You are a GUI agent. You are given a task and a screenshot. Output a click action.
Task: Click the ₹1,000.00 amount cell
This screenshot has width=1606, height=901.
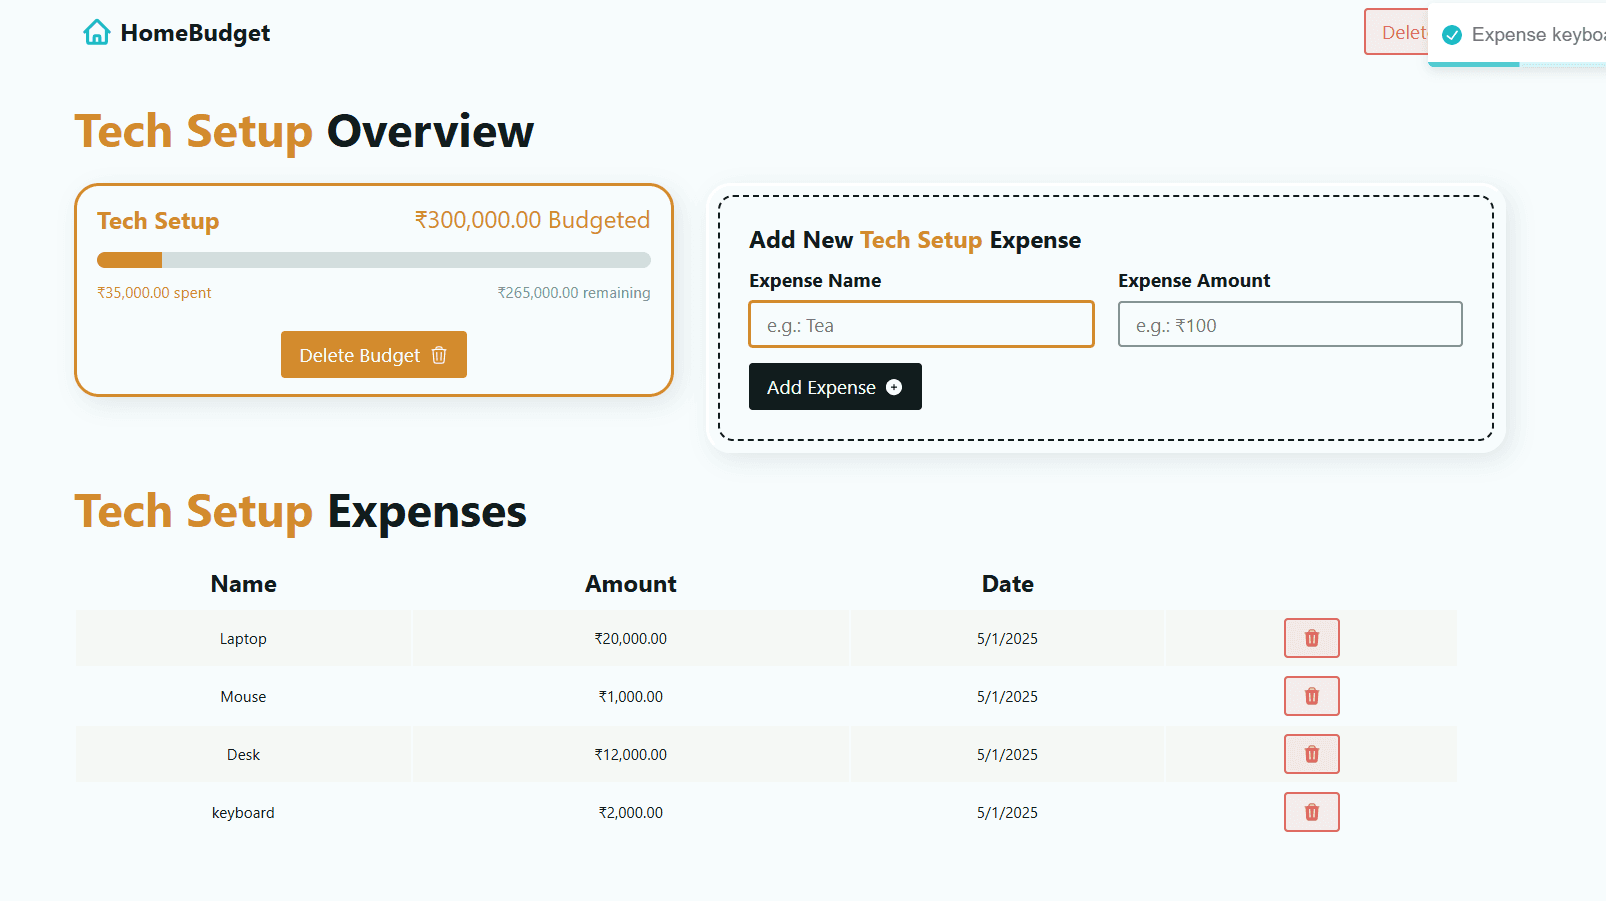click(631, 696)
